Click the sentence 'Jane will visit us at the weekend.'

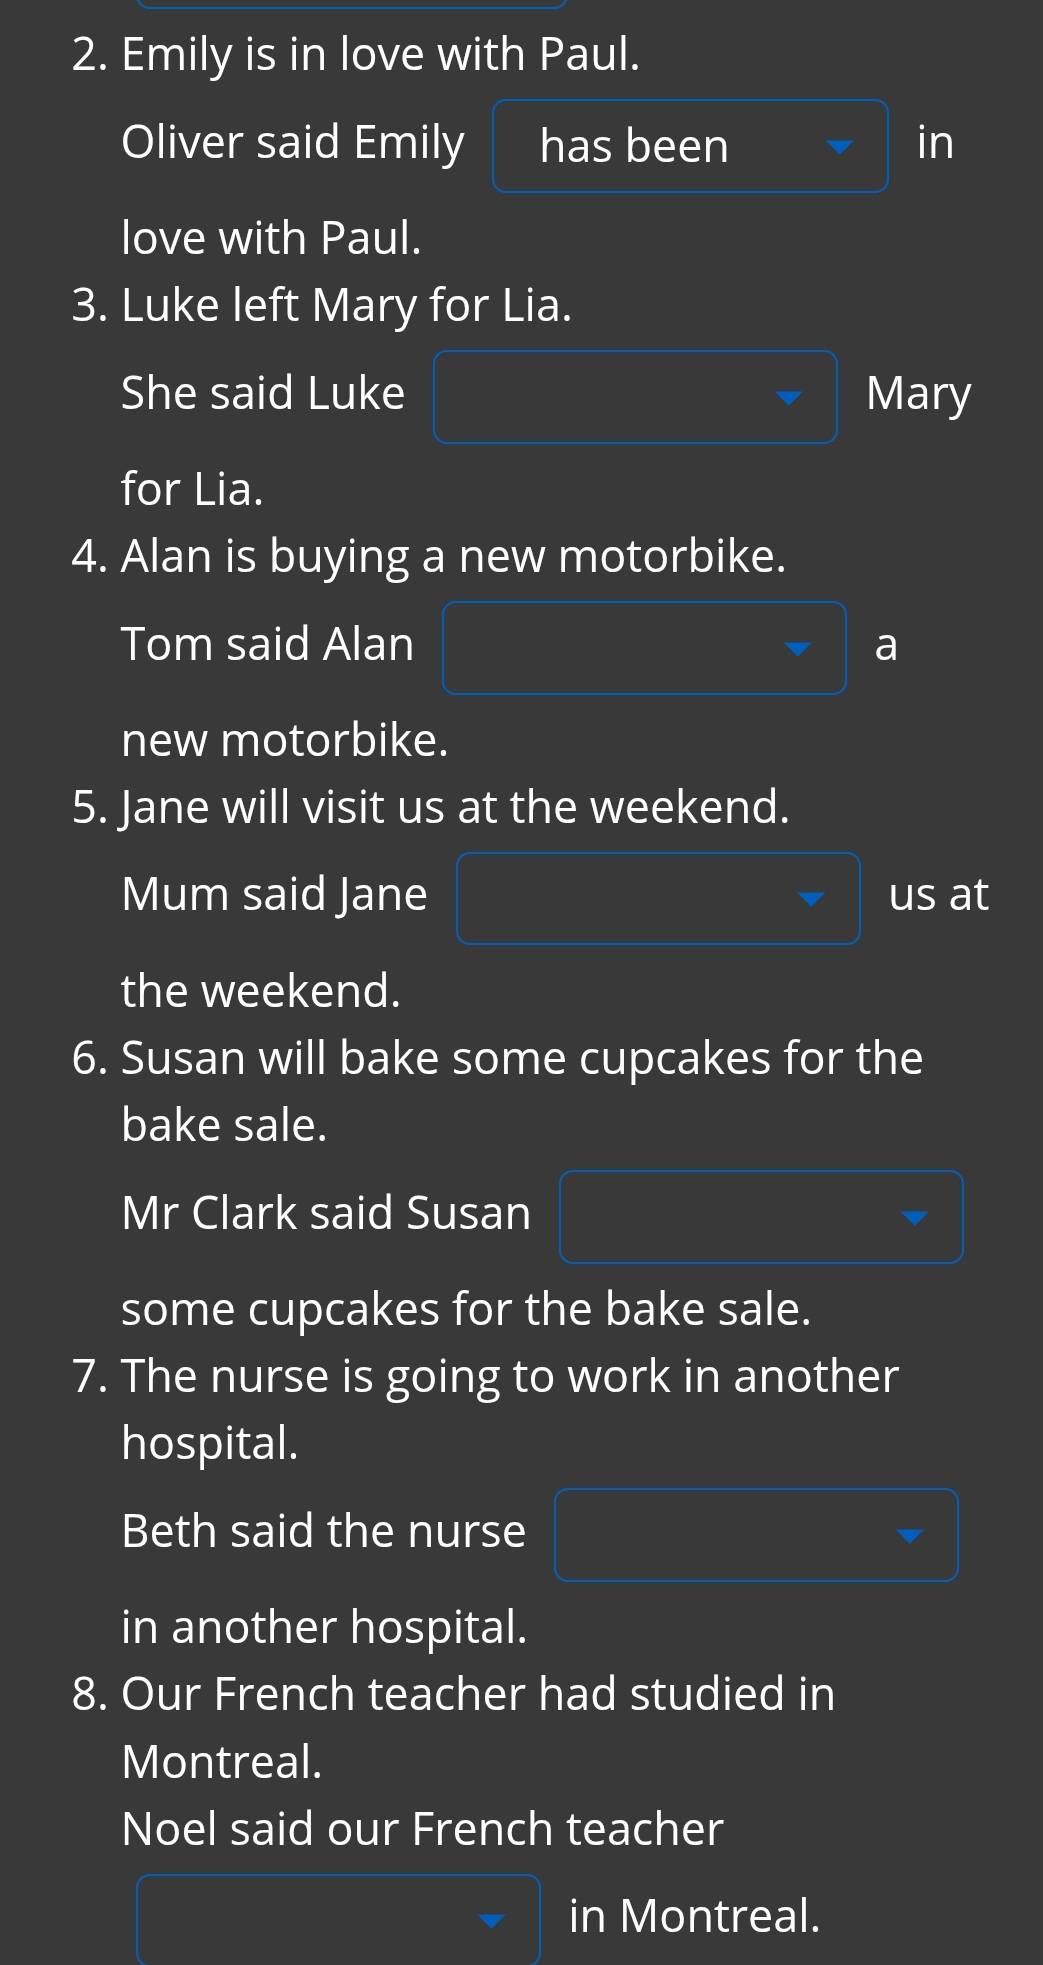pyautogui.click(x=455, y=807)
